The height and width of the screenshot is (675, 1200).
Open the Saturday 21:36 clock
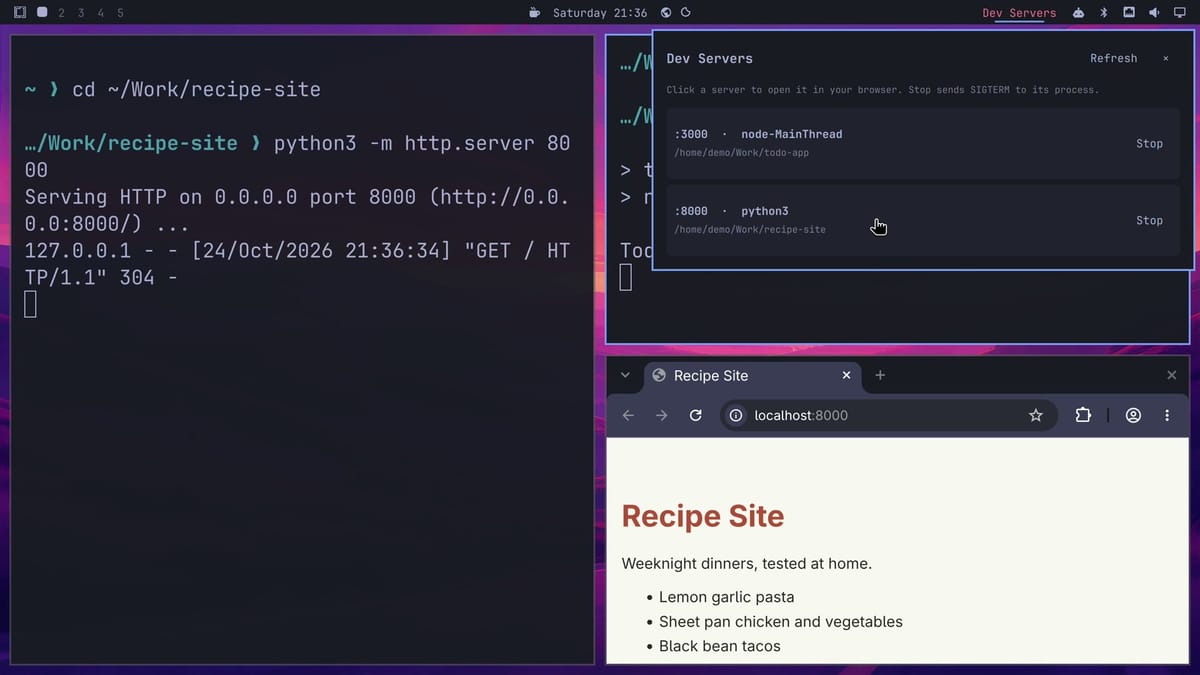click(x=600, y=13)
